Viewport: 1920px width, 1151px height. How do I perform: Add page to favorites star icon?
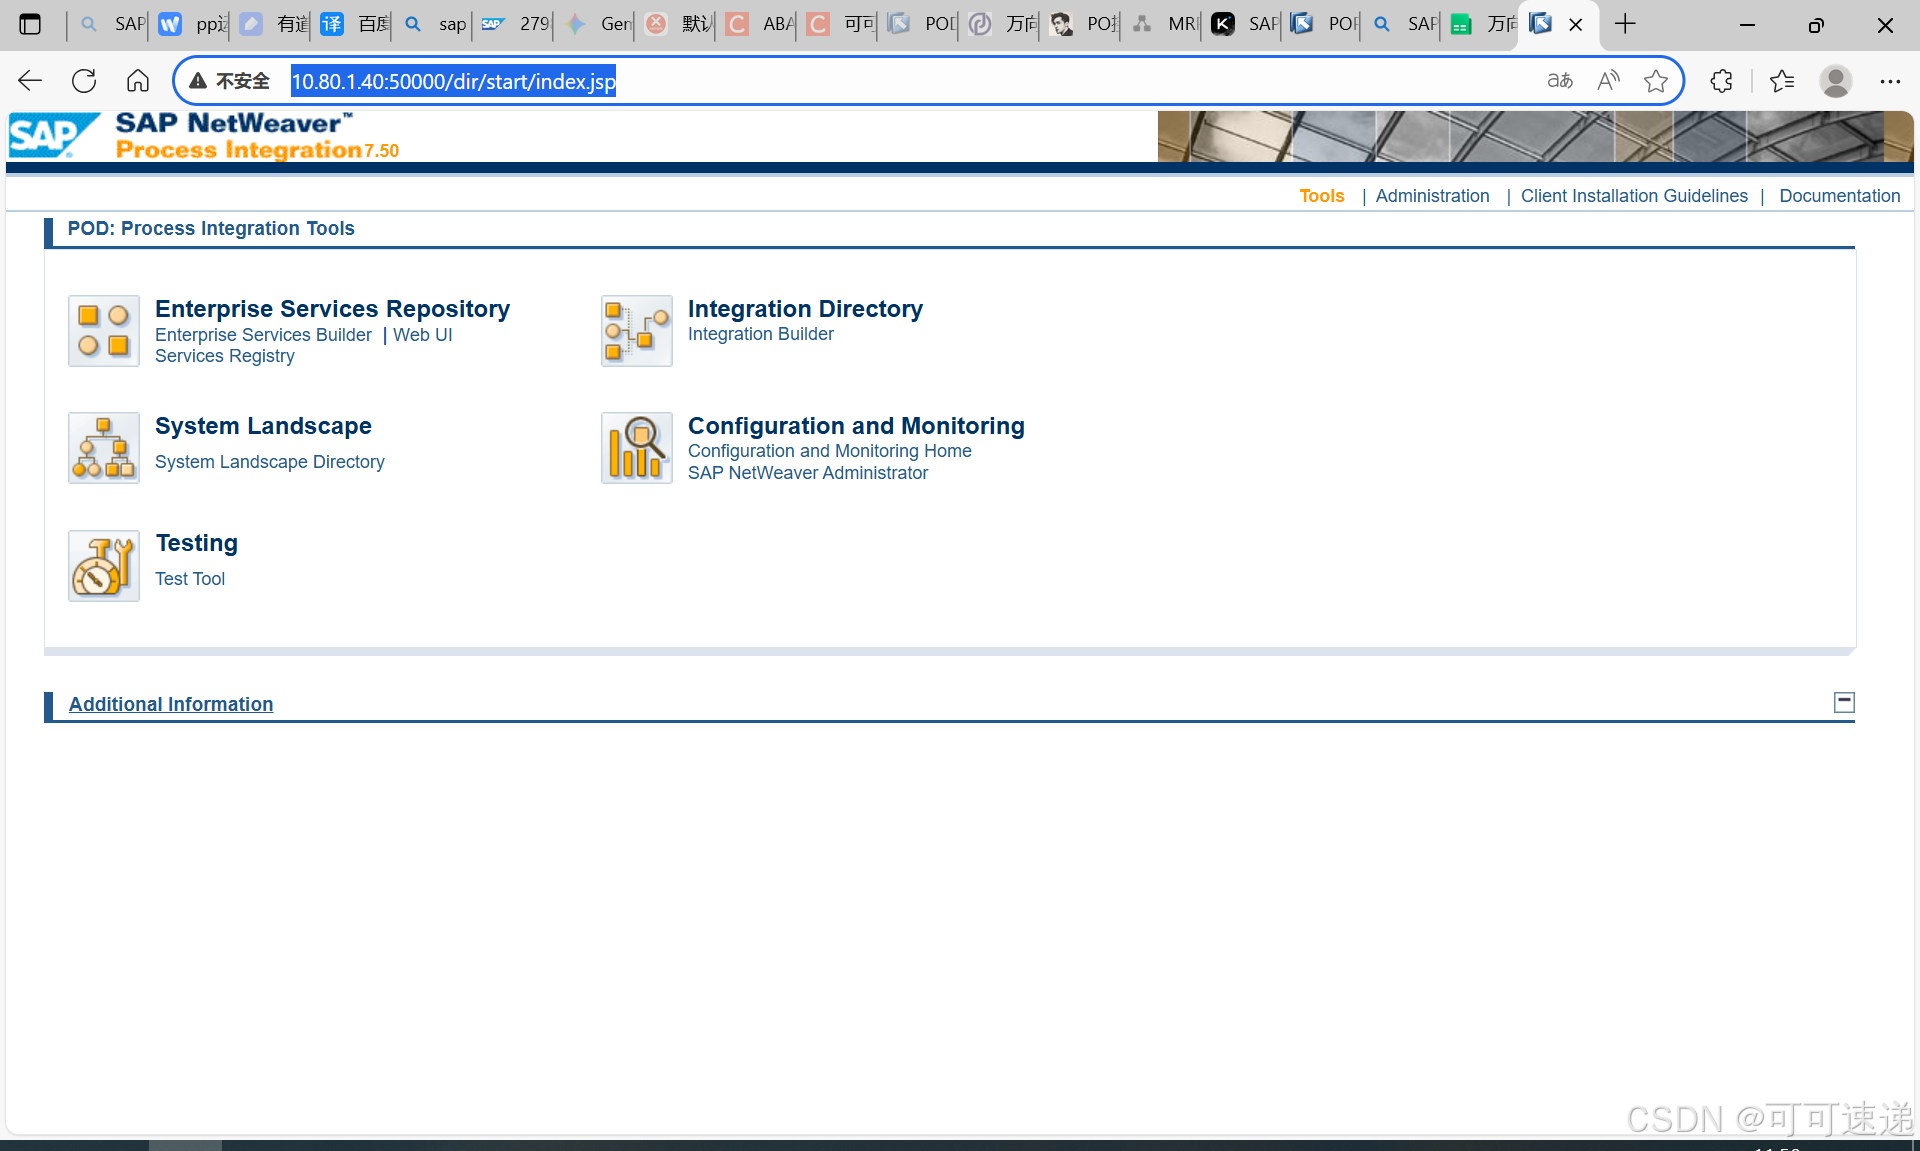[1656, 81]
